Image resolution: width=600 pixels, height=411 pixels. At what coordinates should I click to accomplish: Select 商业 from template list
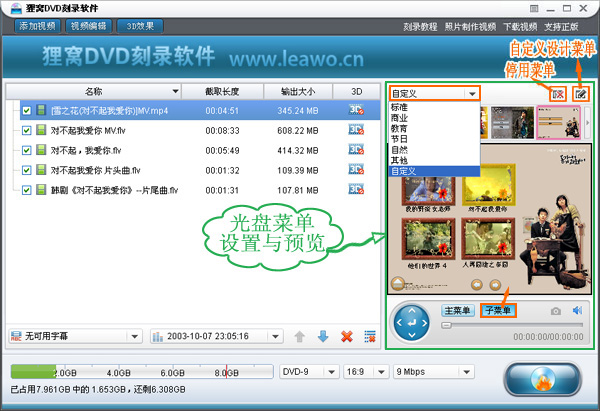[434, 118]
